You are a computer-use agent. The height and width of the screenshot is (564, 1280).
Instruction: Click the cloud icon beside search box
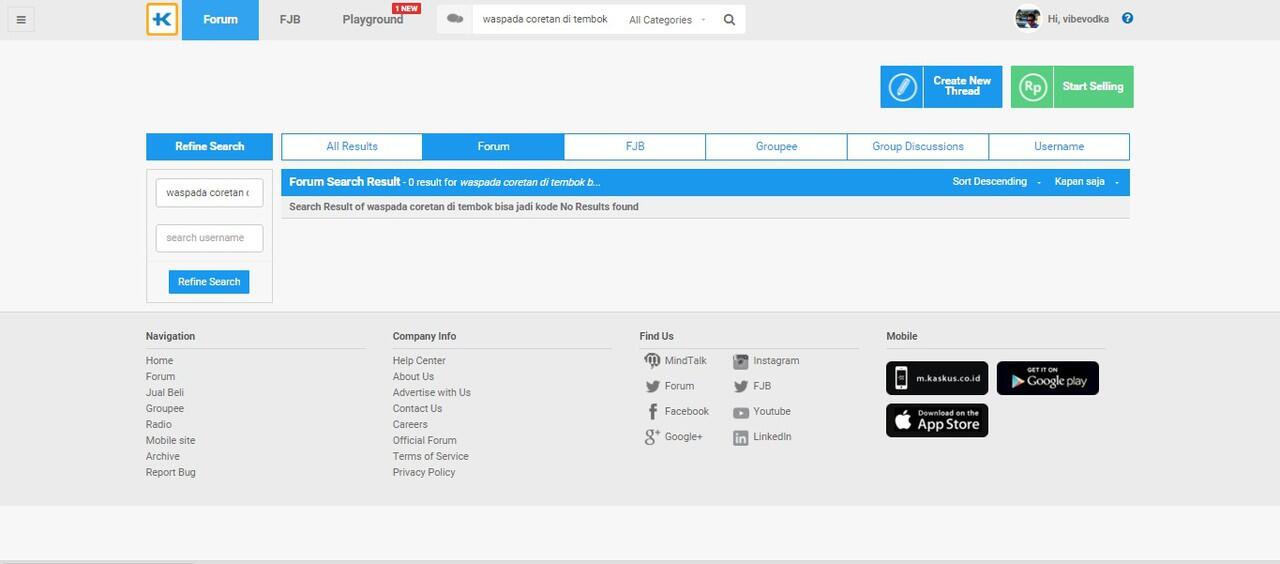[455, 19]
